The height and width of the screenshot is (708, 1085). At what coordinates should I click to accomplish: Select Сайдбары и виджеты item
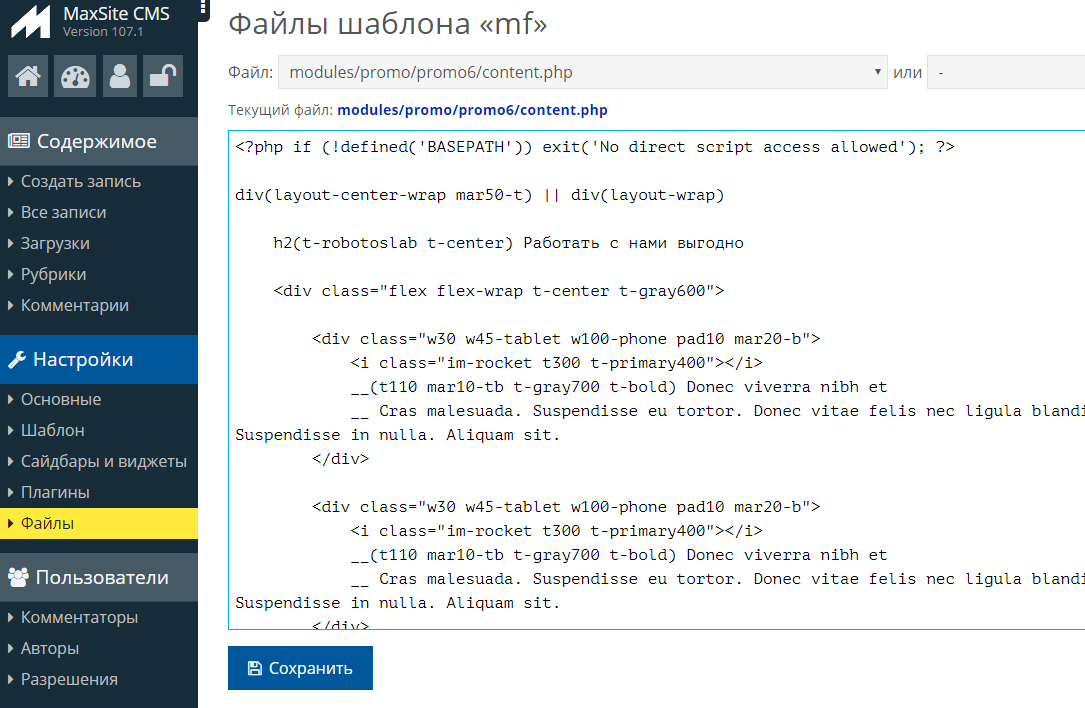pyautogui.click(x=104, y=461)
